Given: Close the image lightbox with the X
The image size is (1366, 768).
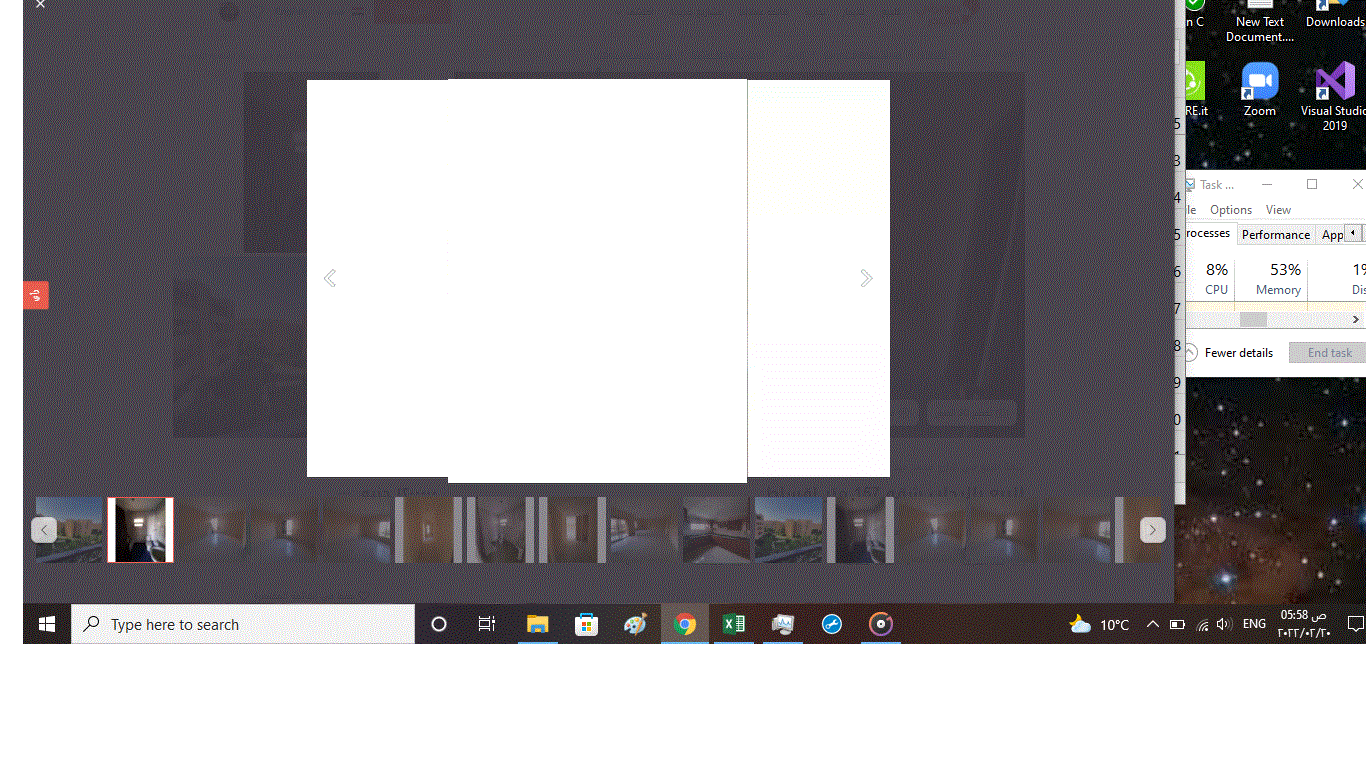Looking at the screenshot, I should (x=40, y=5).
